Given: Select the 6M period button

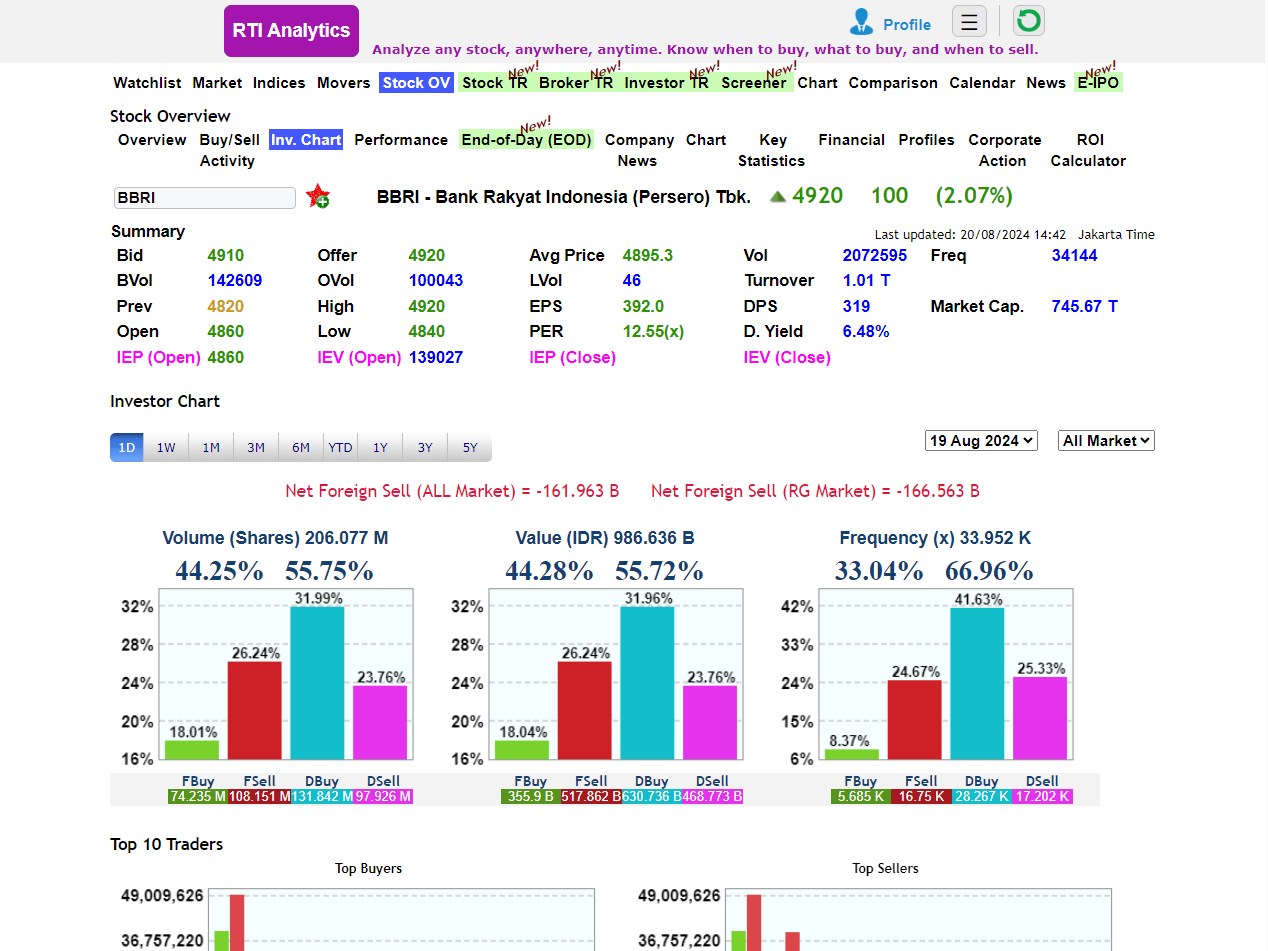Looking at the screenshot, I should click(x=301, y=447).
